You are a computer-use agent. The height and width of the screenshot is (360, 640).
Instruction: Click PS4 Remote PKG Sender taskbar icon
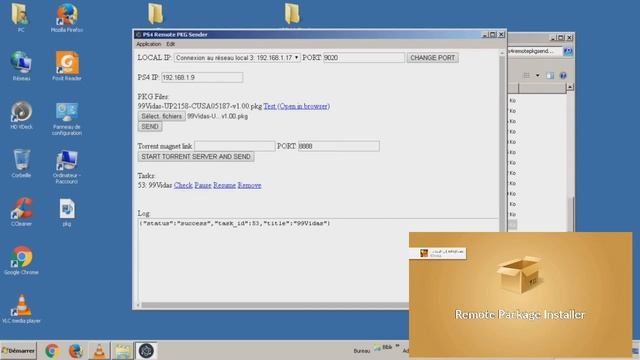pyautogui.click(x=146, y=351)
